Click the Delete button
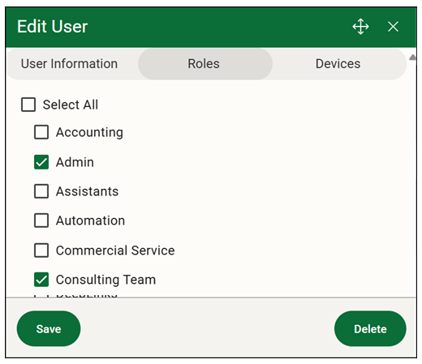The image size is (422, 364). 370,329
